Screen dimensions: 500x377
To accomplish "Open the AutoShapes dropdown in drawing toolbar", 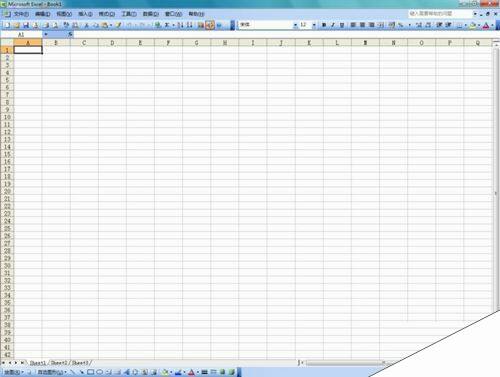I will 52,372.
